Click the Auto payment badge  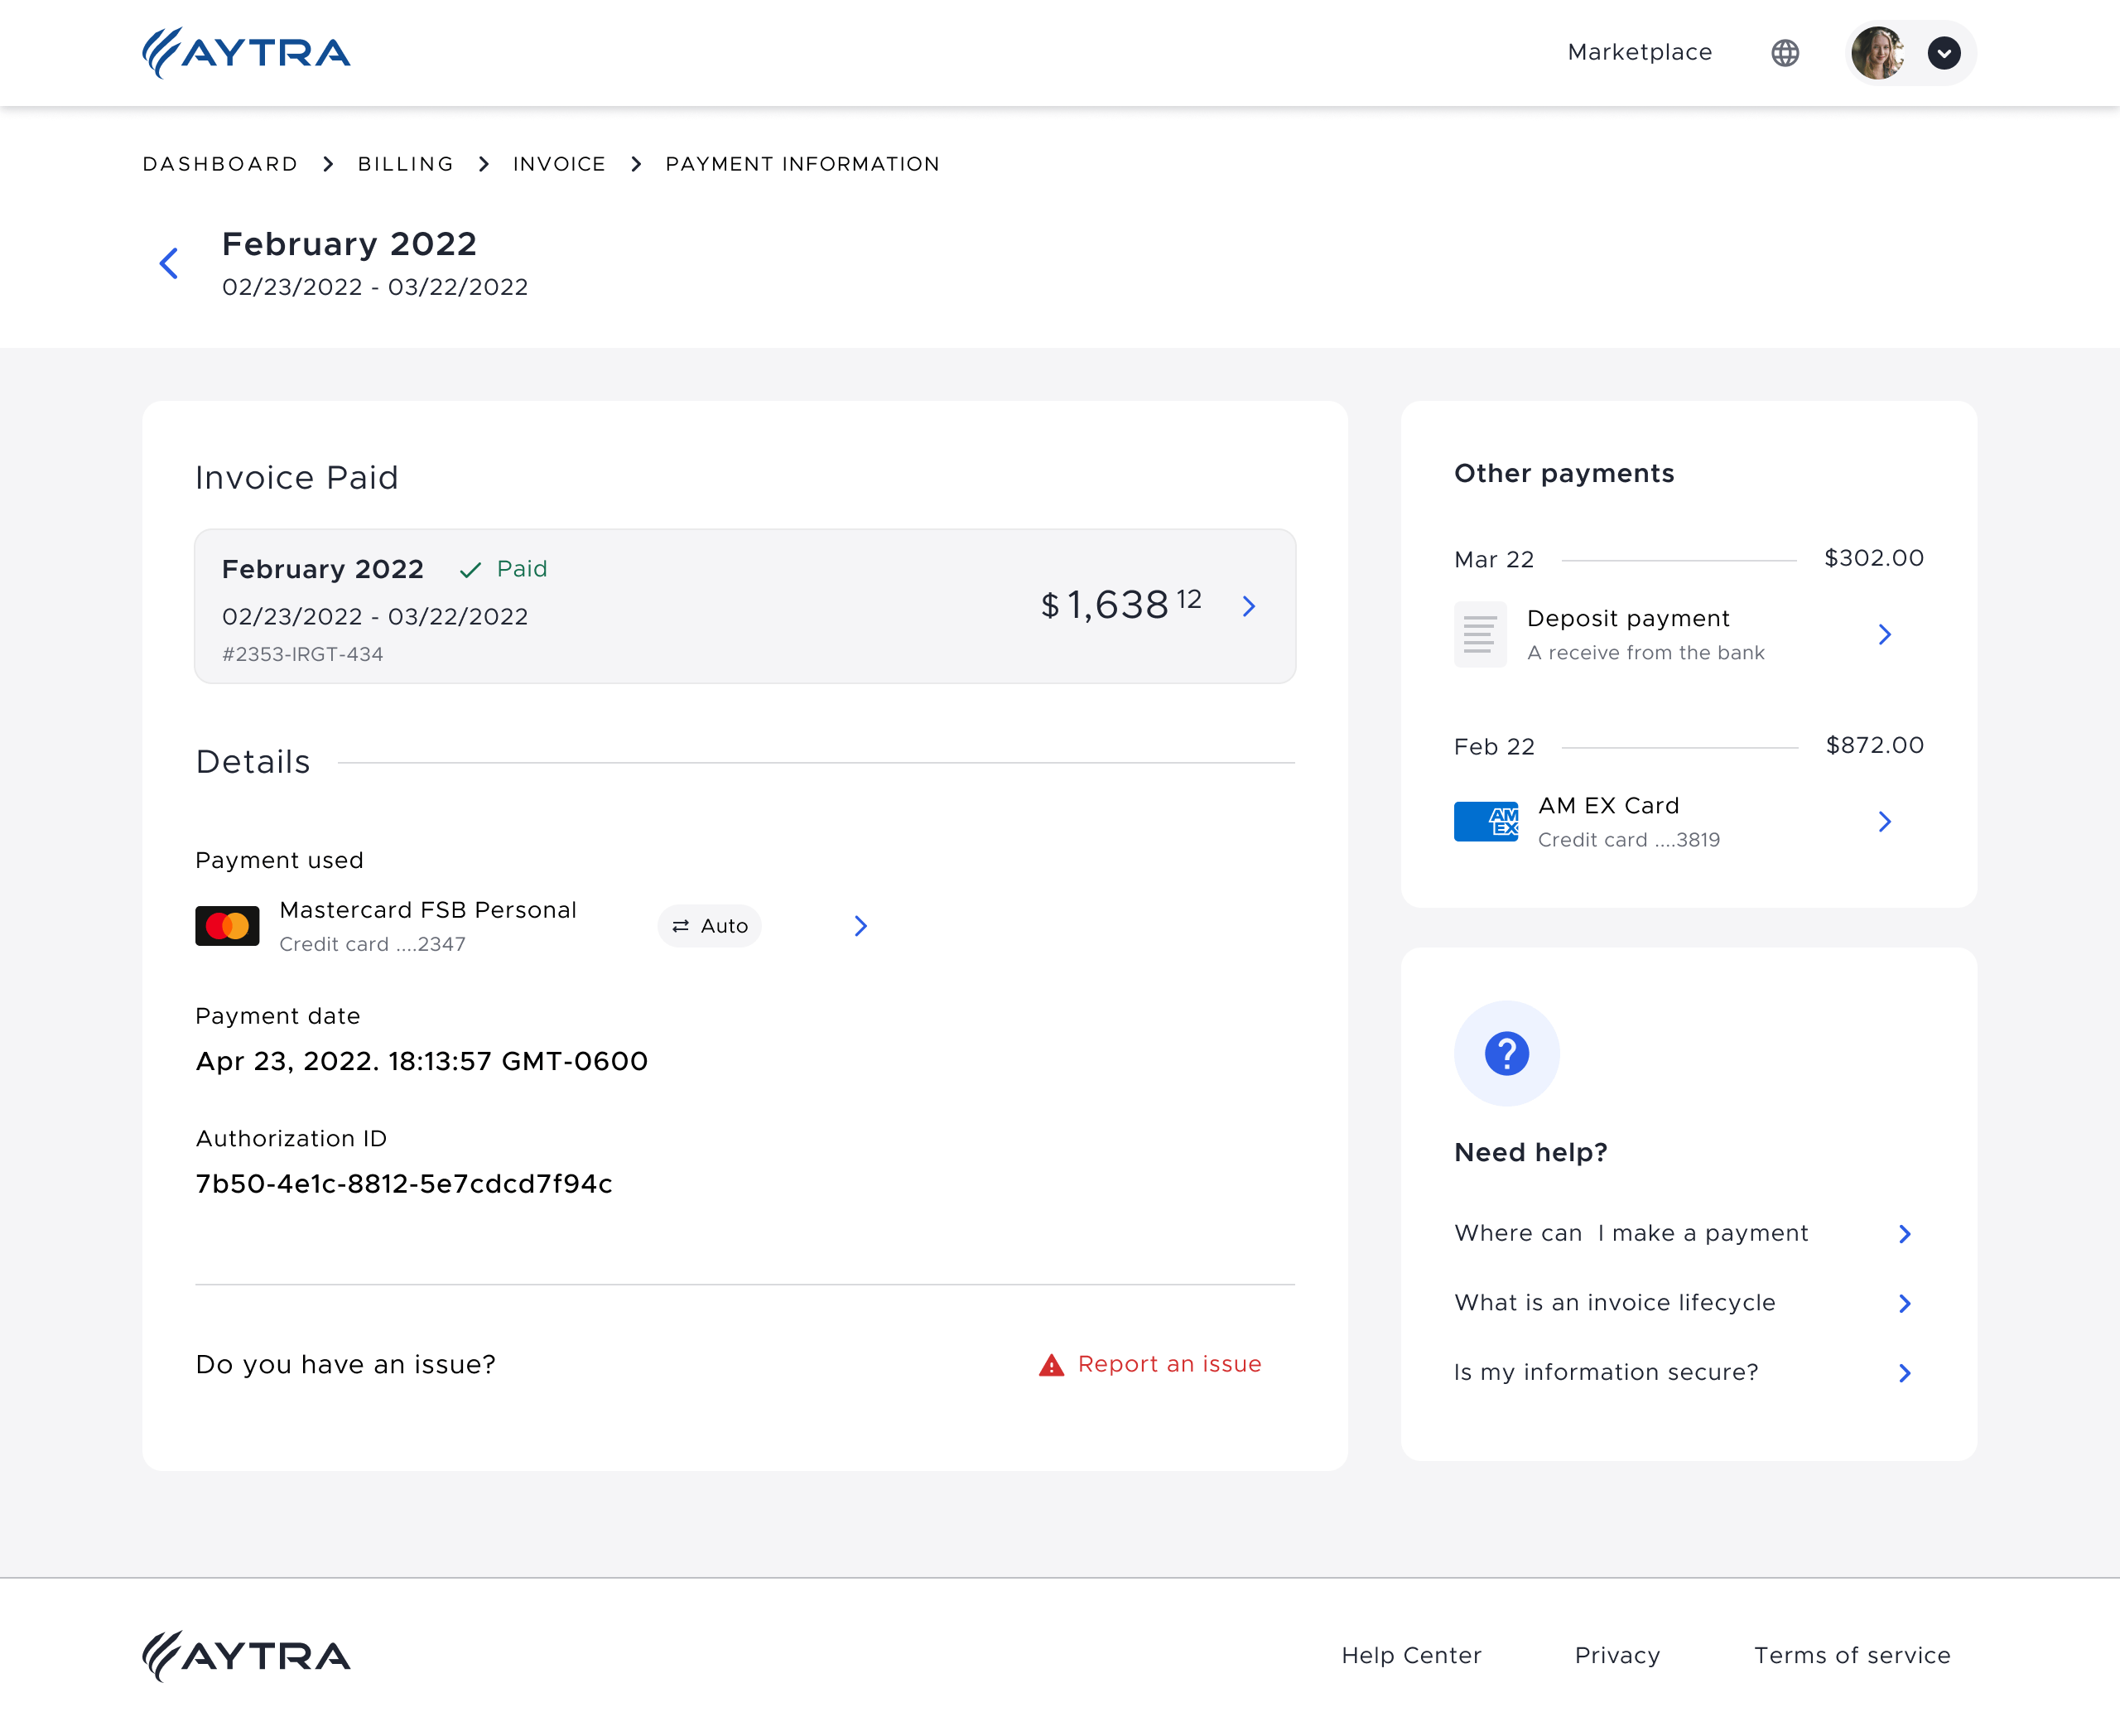(710, 926)
